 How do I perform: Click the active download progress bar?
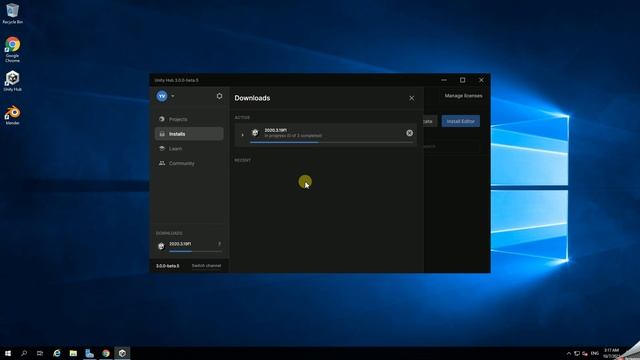click(331, 142)
